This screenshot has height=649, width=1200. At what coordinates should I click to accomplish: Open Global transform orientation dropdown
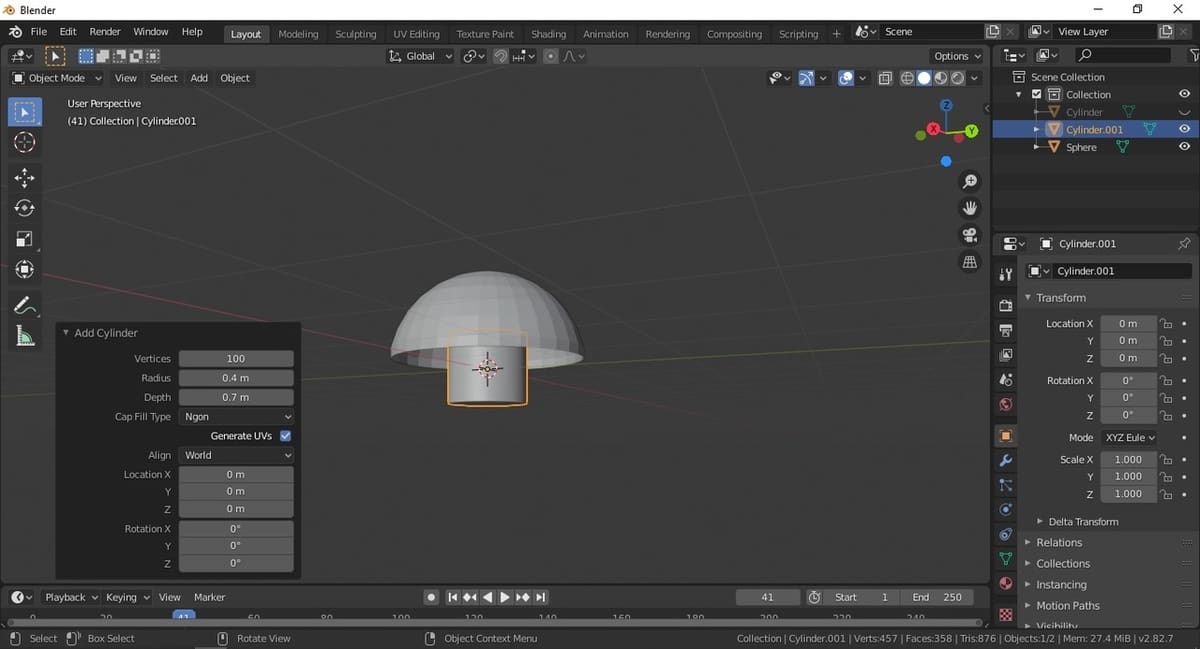421,56
